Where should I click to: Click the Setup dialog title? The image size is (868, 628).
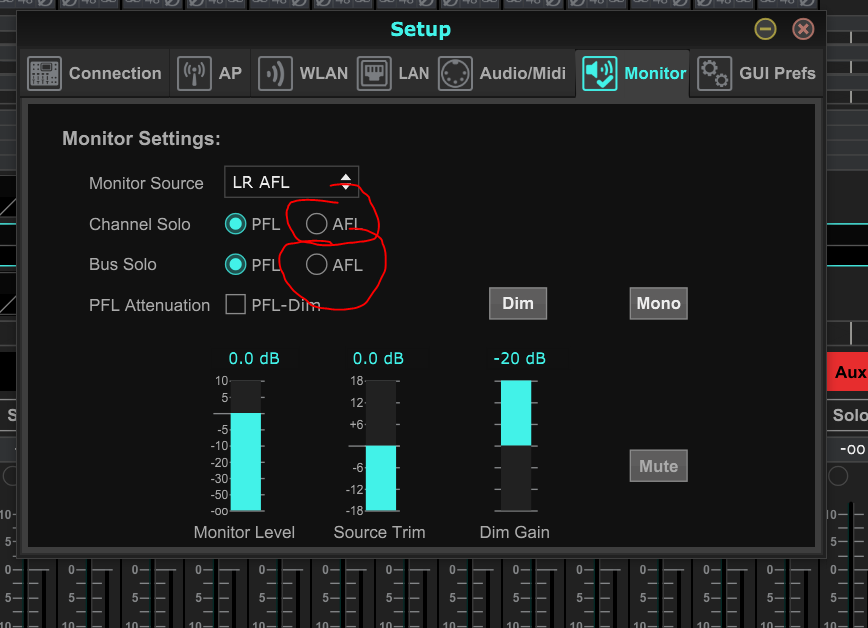[421, 29]
